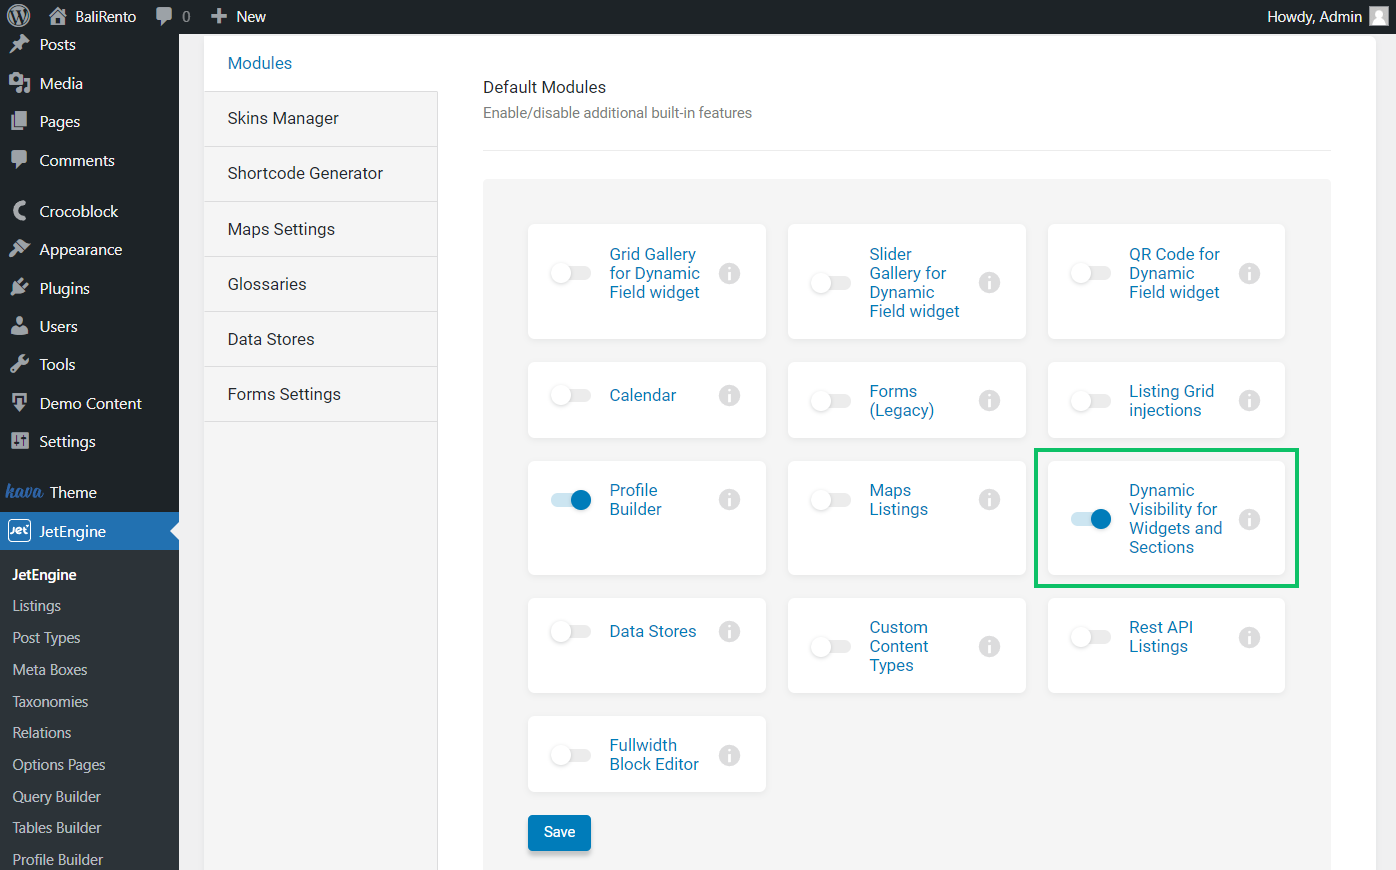Show info for Fullwidth Block Editor module
The width and height of the screenshot is (1396, 870).
click(x=730, y=755)
